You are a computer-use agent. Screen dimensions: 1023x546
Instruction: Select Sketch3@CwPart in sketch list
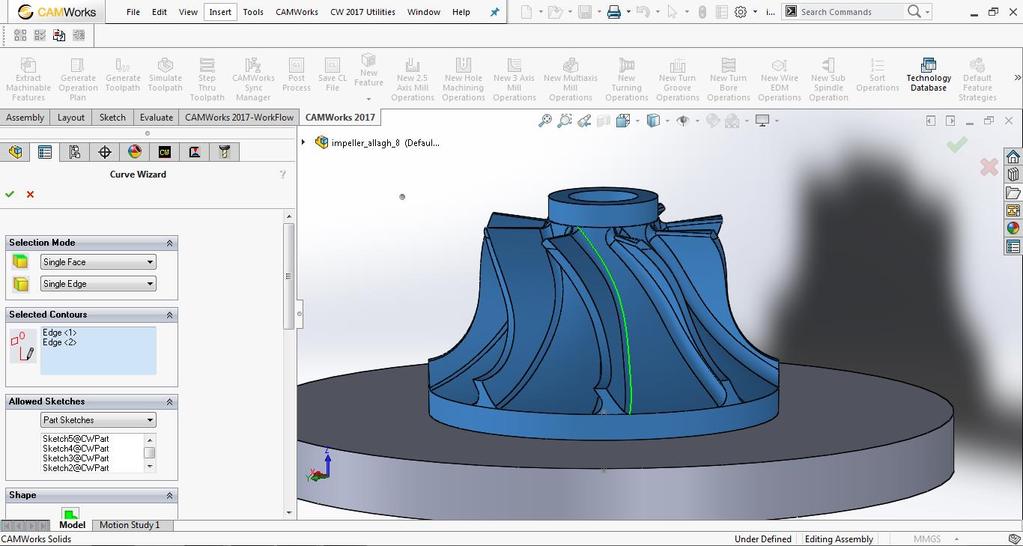click(x=76, y=459)
